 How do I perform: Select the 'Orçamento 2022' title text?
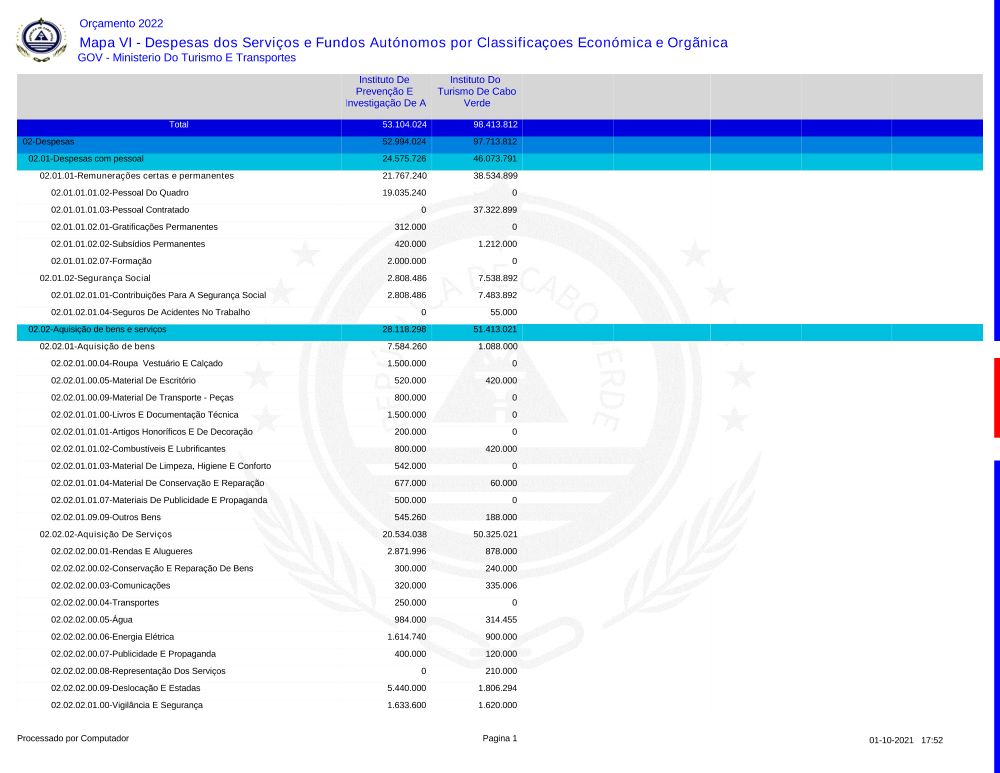[121, 23]
